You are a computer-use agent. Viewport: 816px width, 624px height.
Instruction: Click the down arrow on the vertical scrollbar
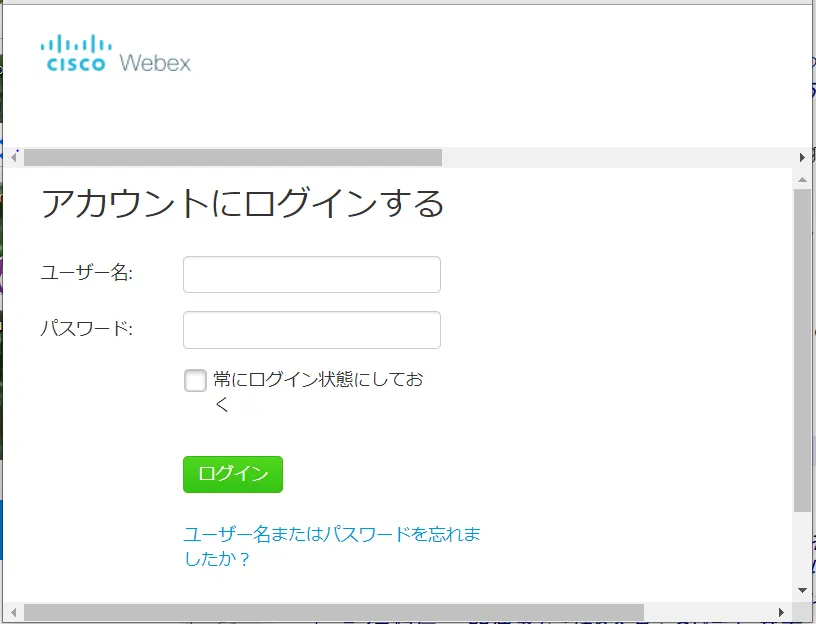coord(801,589)
